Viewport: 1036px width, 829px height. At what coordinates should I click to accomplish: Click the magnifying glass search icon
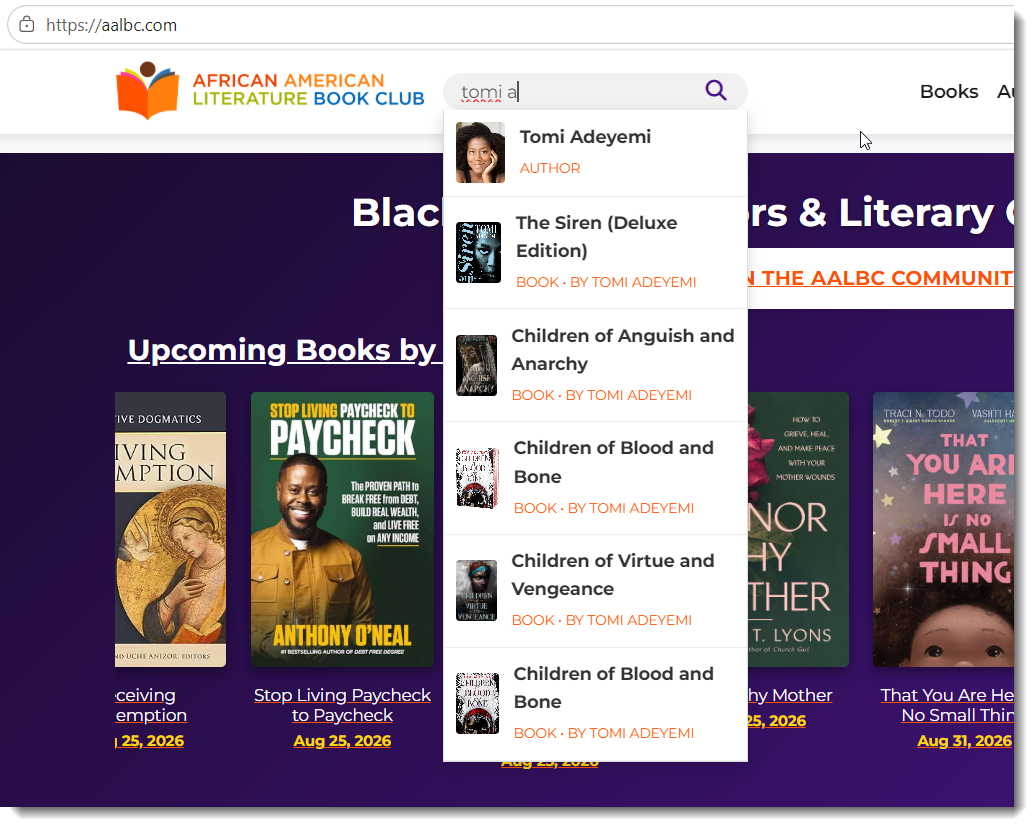point(716,90)
